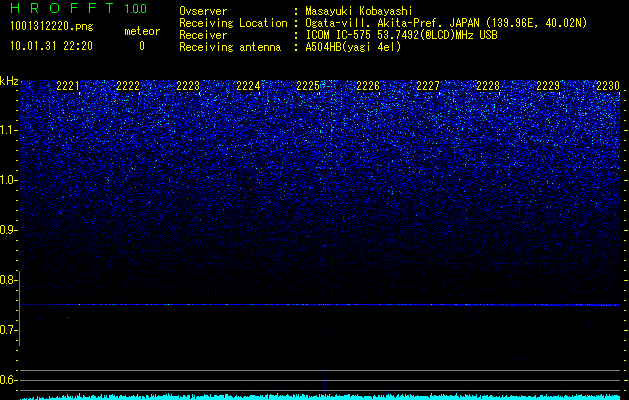The height and width of the screenshot is (400, 629).
Task: Click the cyan signal level graph at bottom
Action: click(x=320, y=396)
